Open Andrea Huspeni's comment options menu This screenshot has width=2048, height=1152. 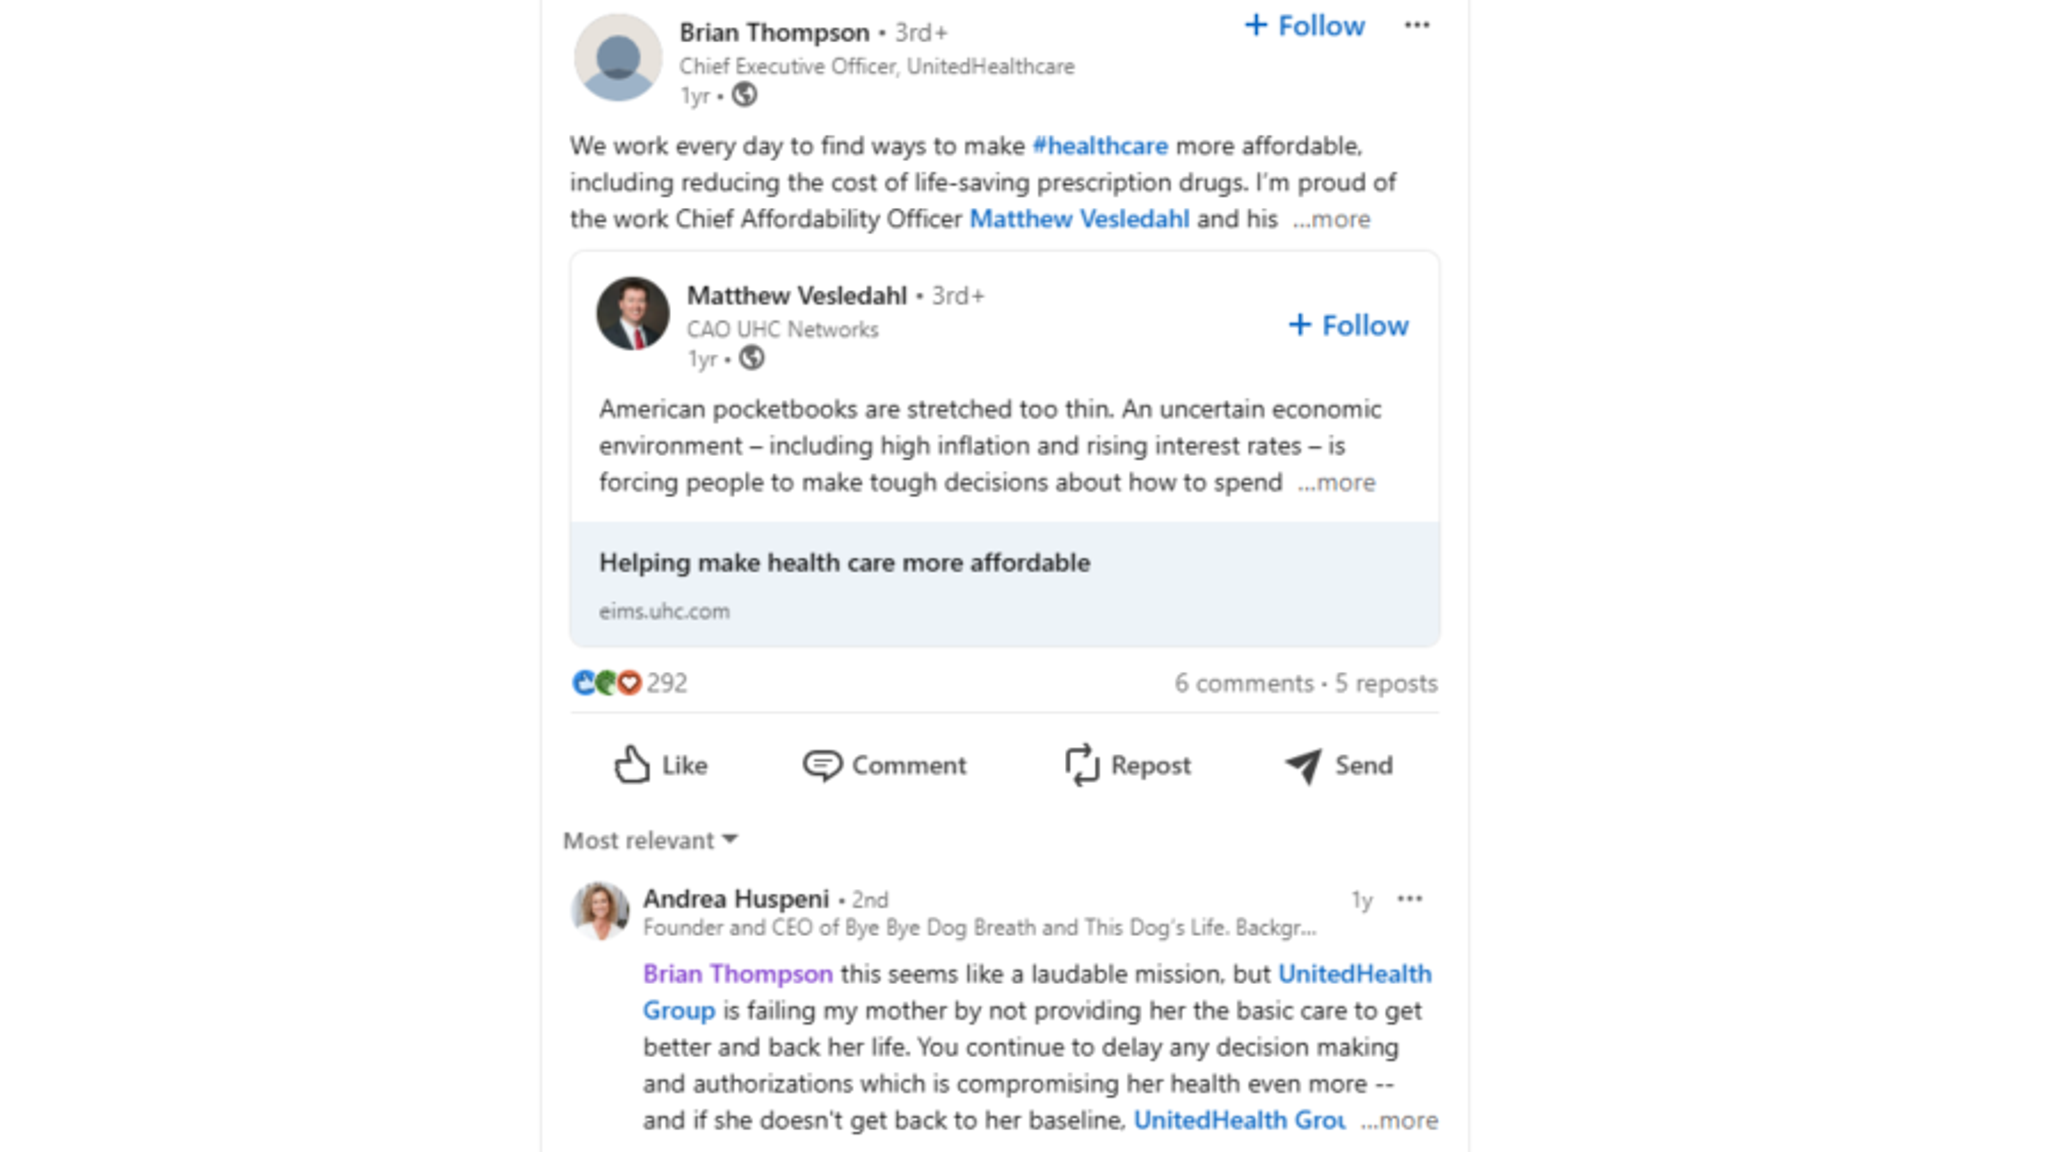coord(1410,899)
